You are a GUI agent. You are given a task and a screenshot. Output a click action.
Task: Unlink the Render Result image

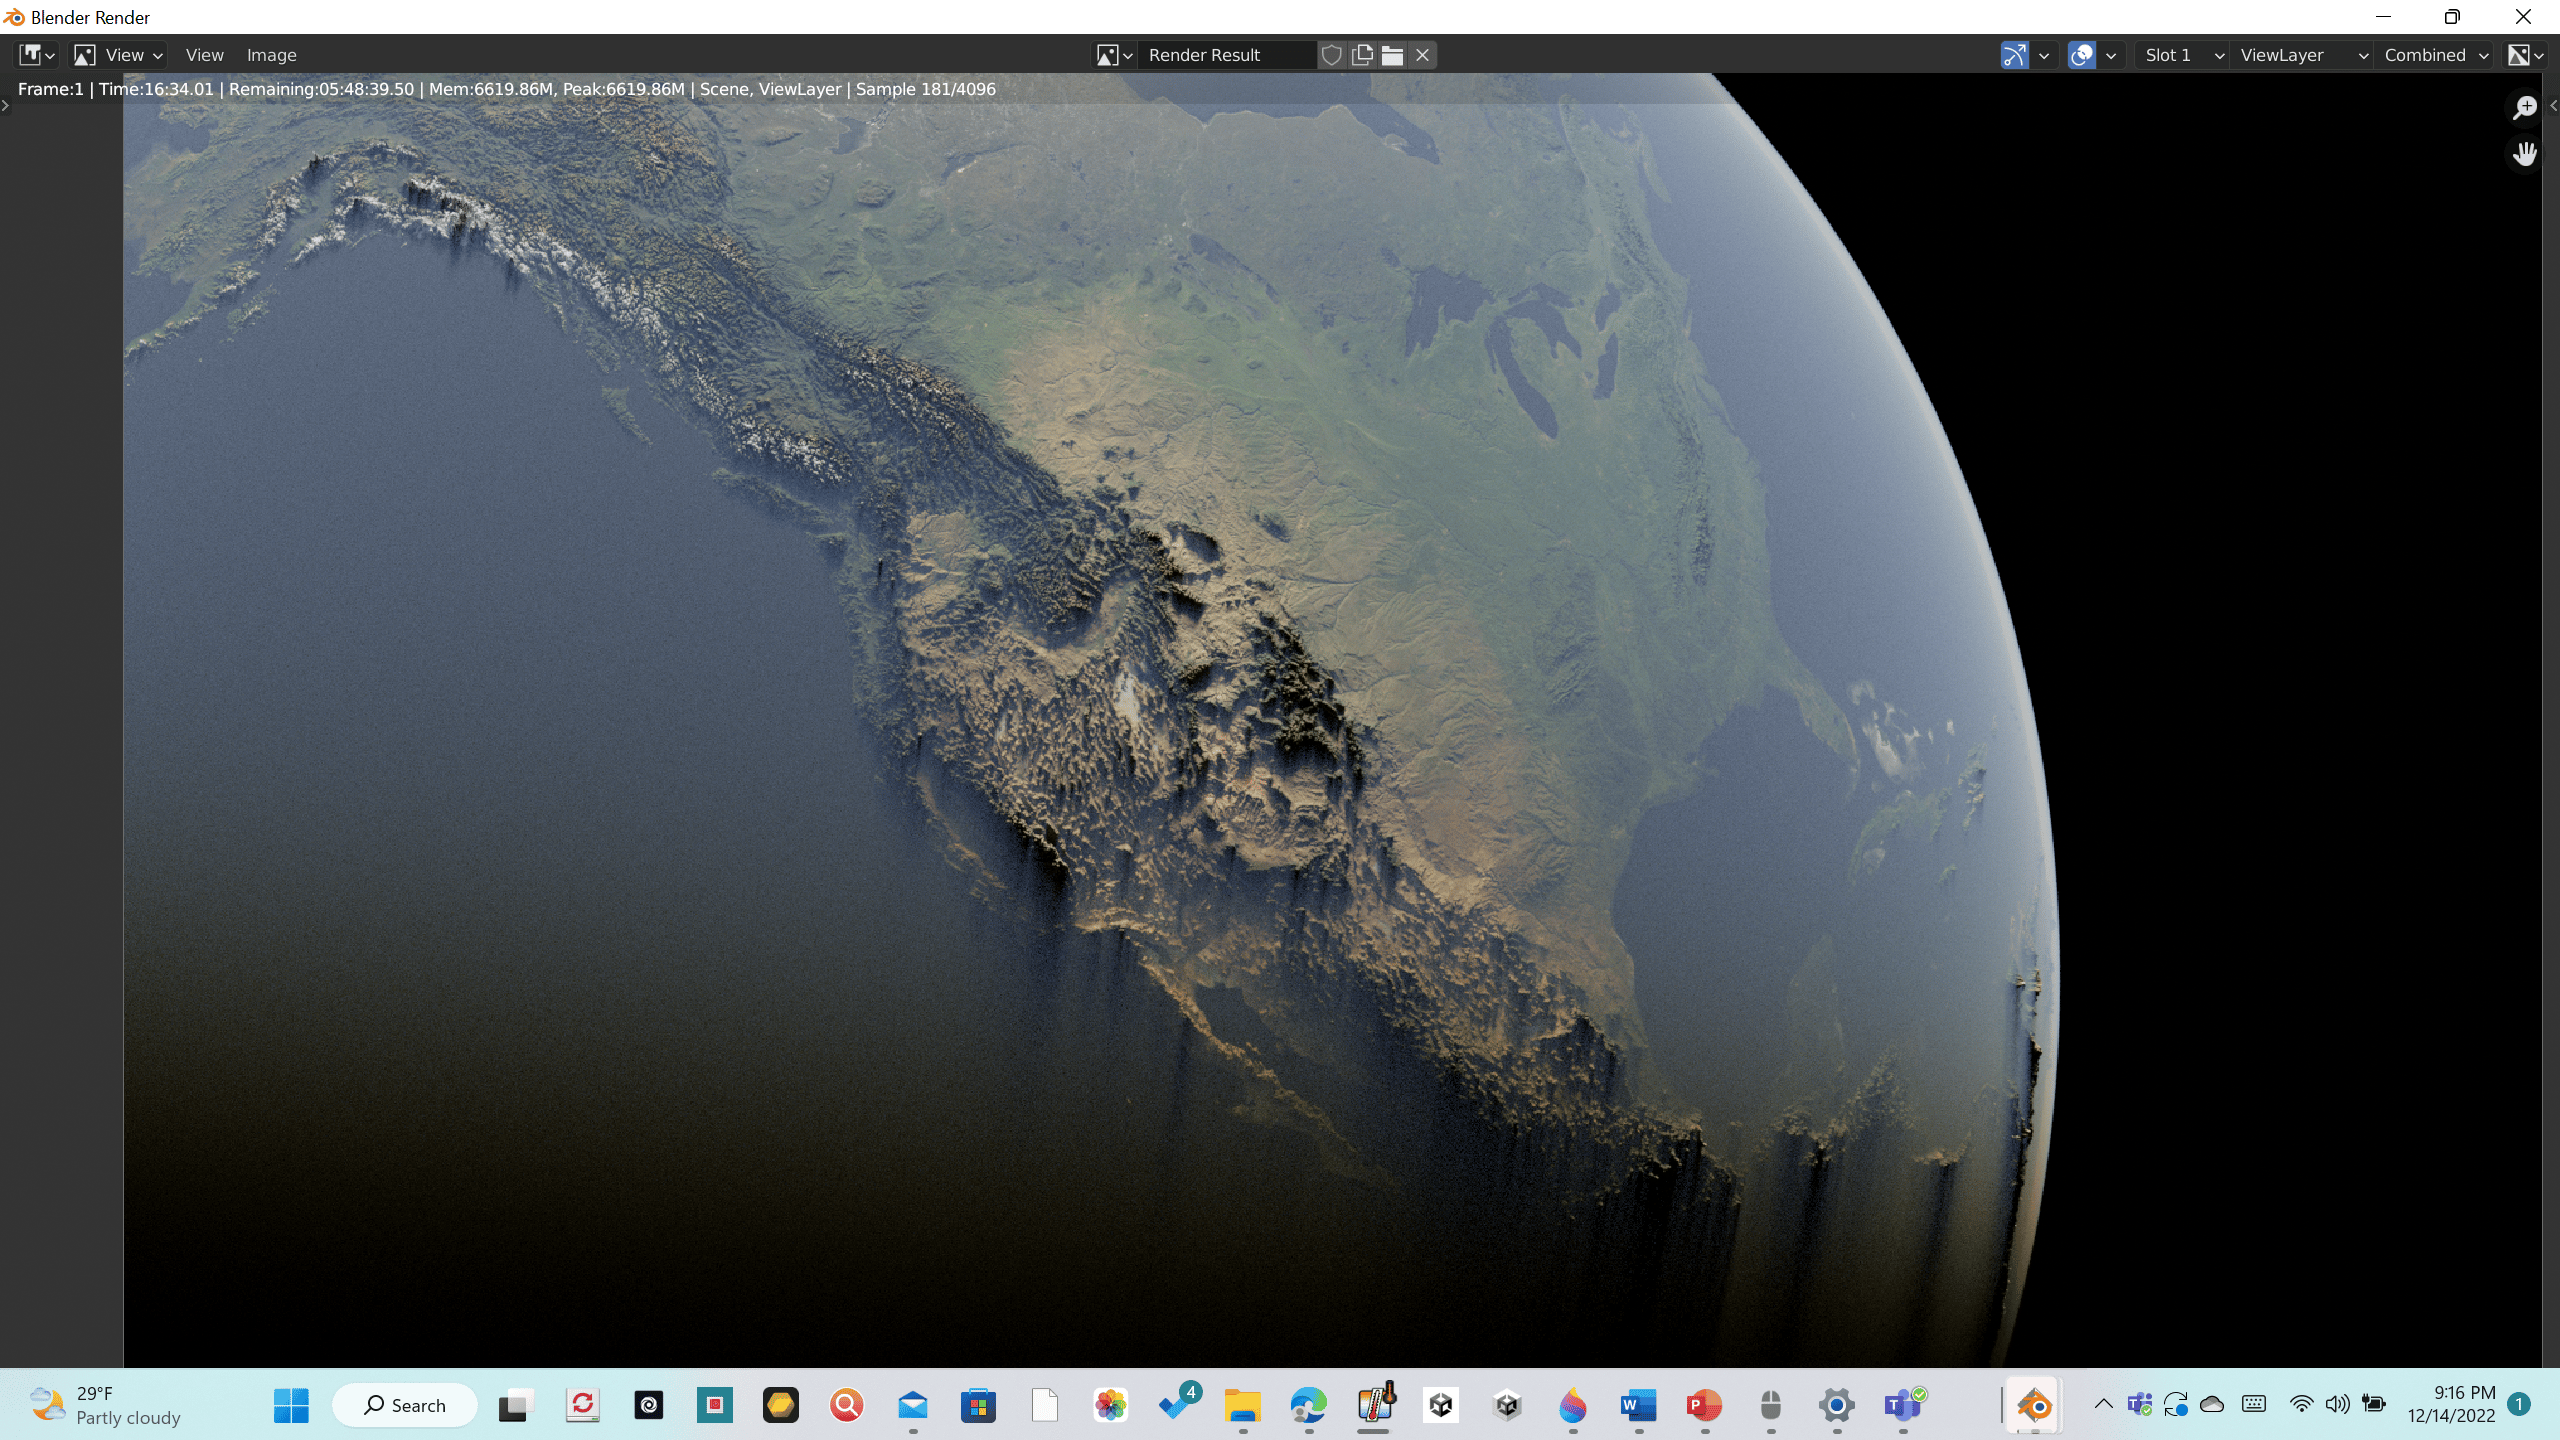[1422, 55]
